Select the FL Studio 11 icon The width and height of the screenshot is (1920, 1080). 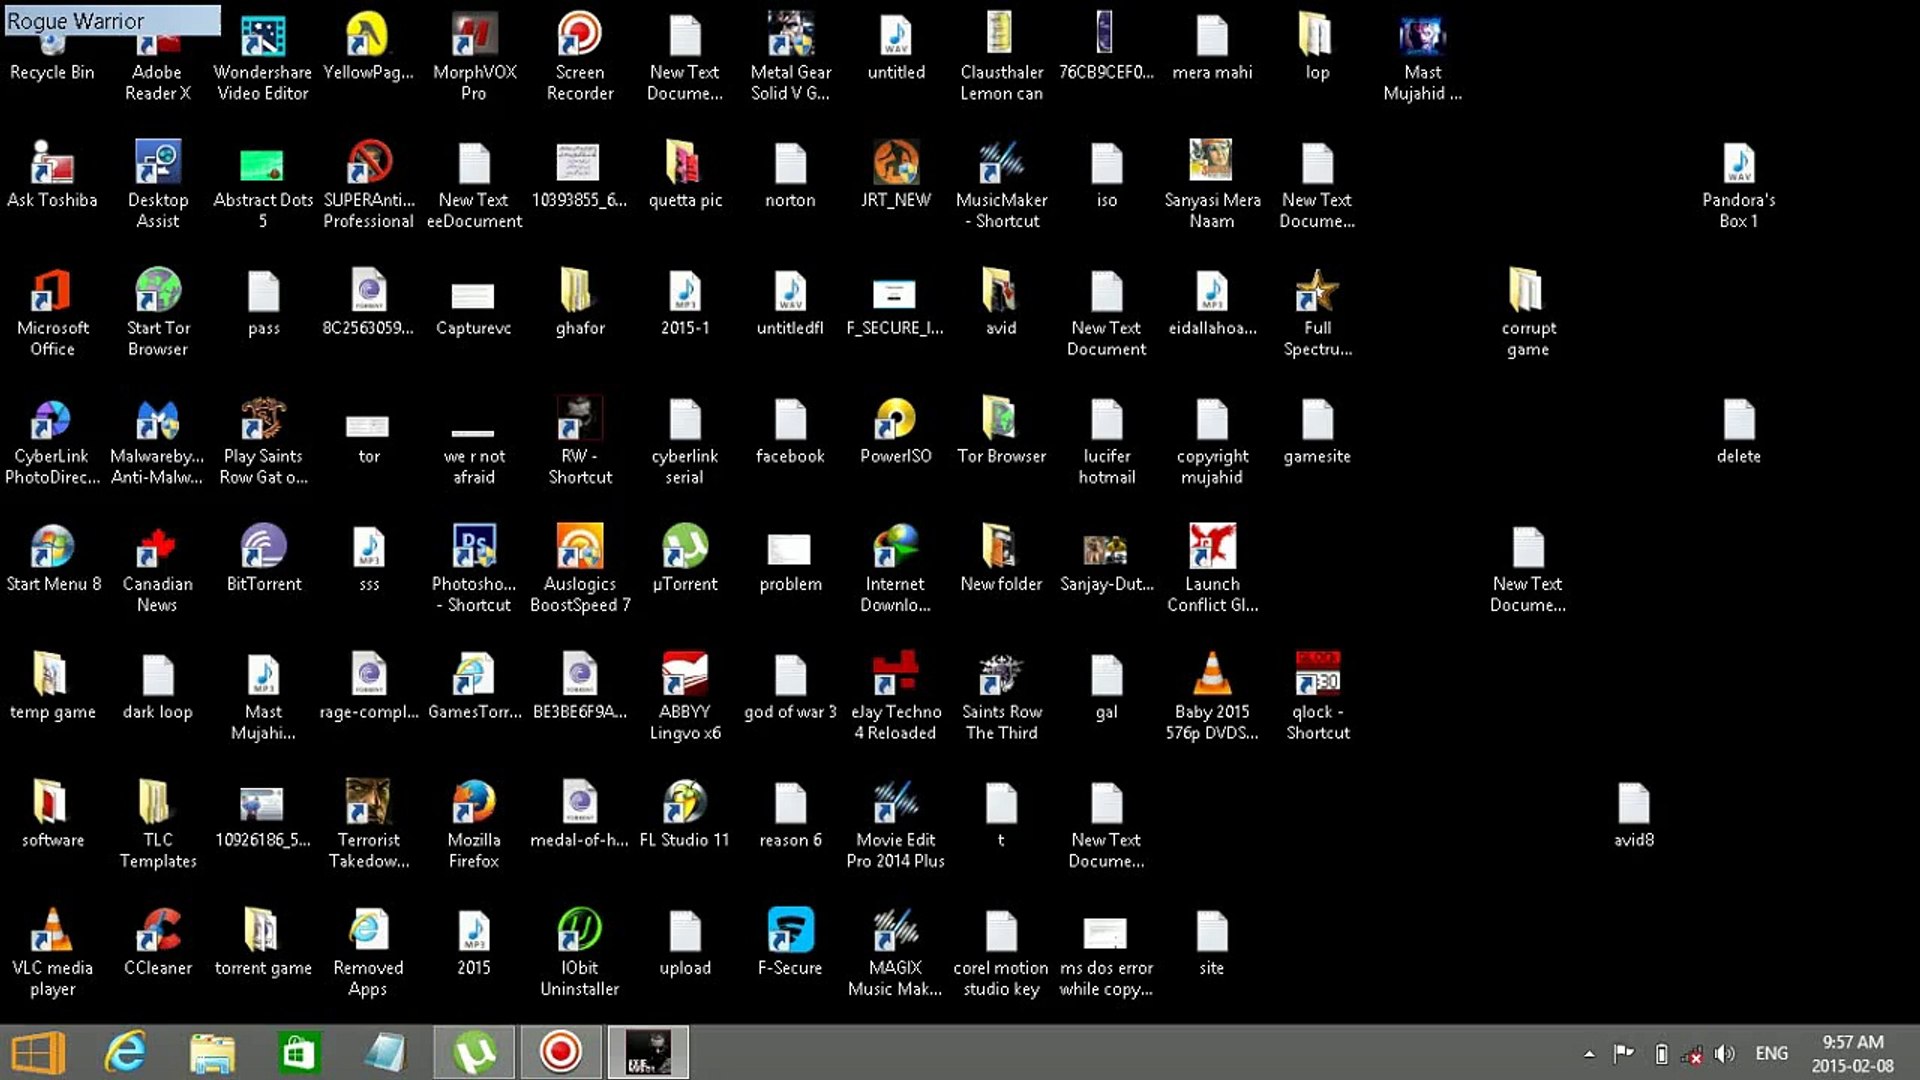tap(685, 816)
